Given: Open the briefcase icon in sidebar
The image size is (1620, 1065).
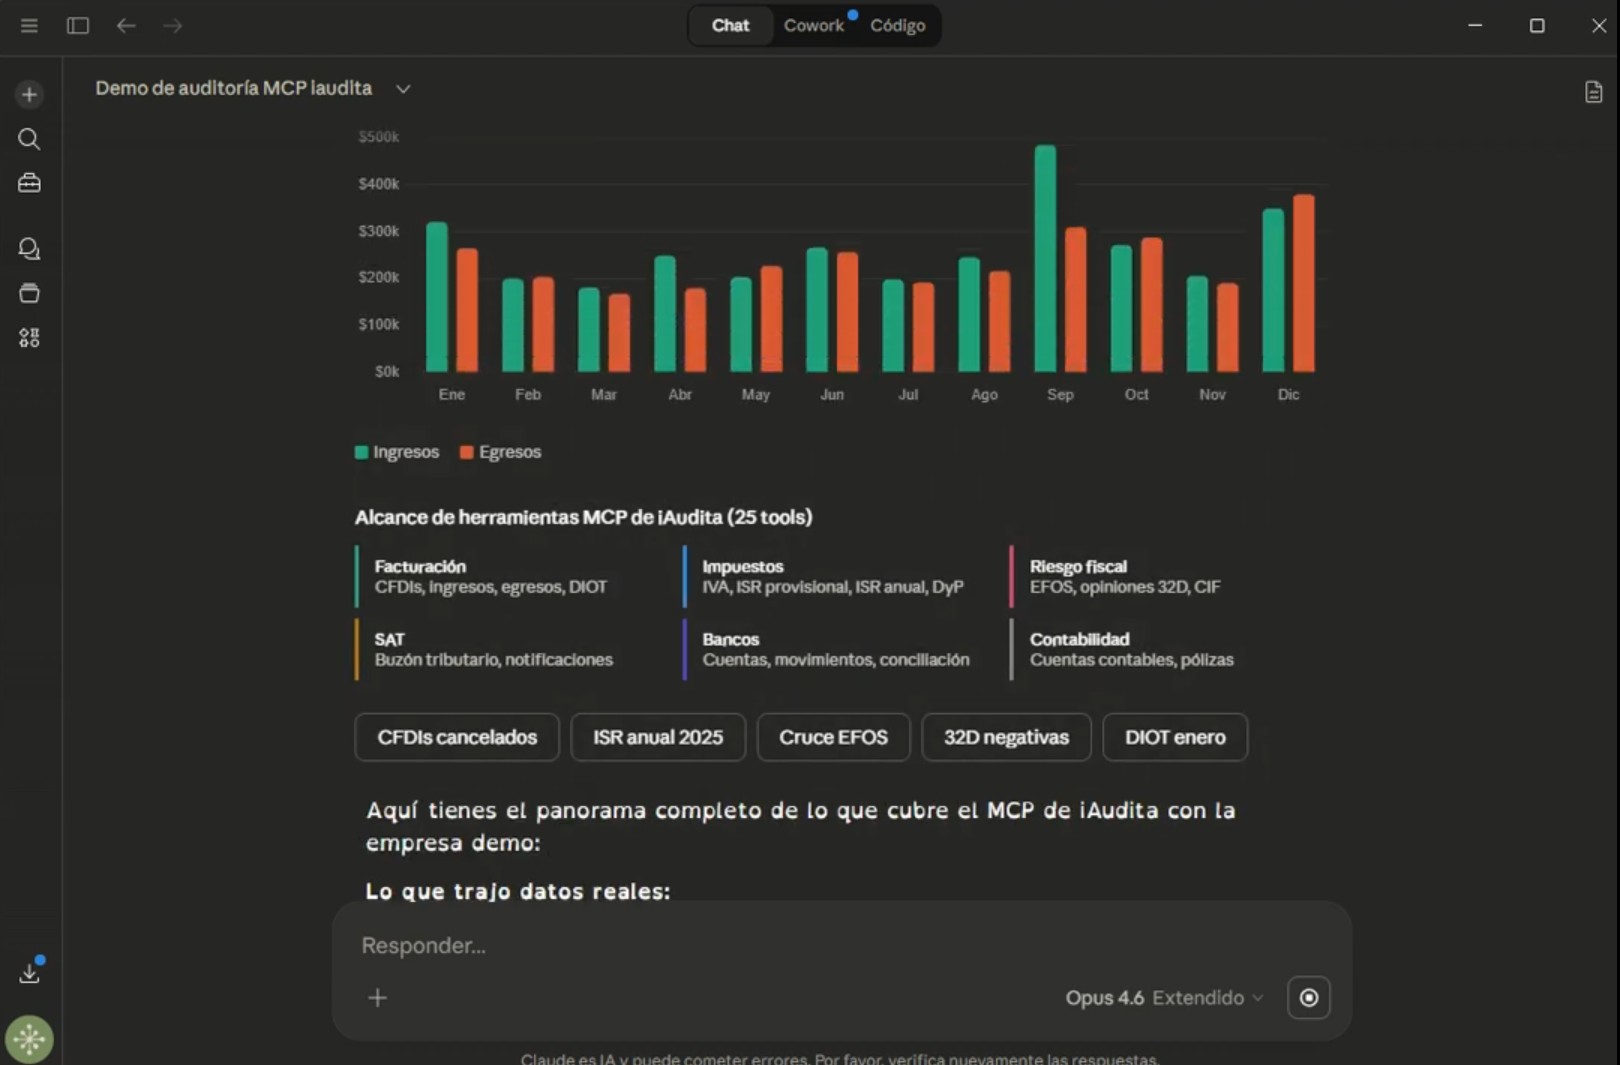Looking at the screenshot, I should tap(29, 183).
